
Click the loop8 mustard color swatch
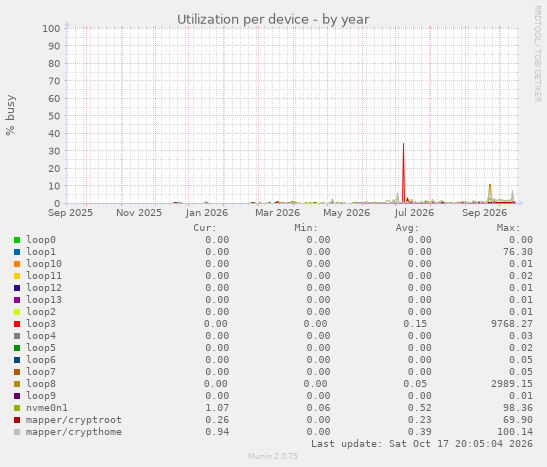pyautogui.click(x=17, y=384)
